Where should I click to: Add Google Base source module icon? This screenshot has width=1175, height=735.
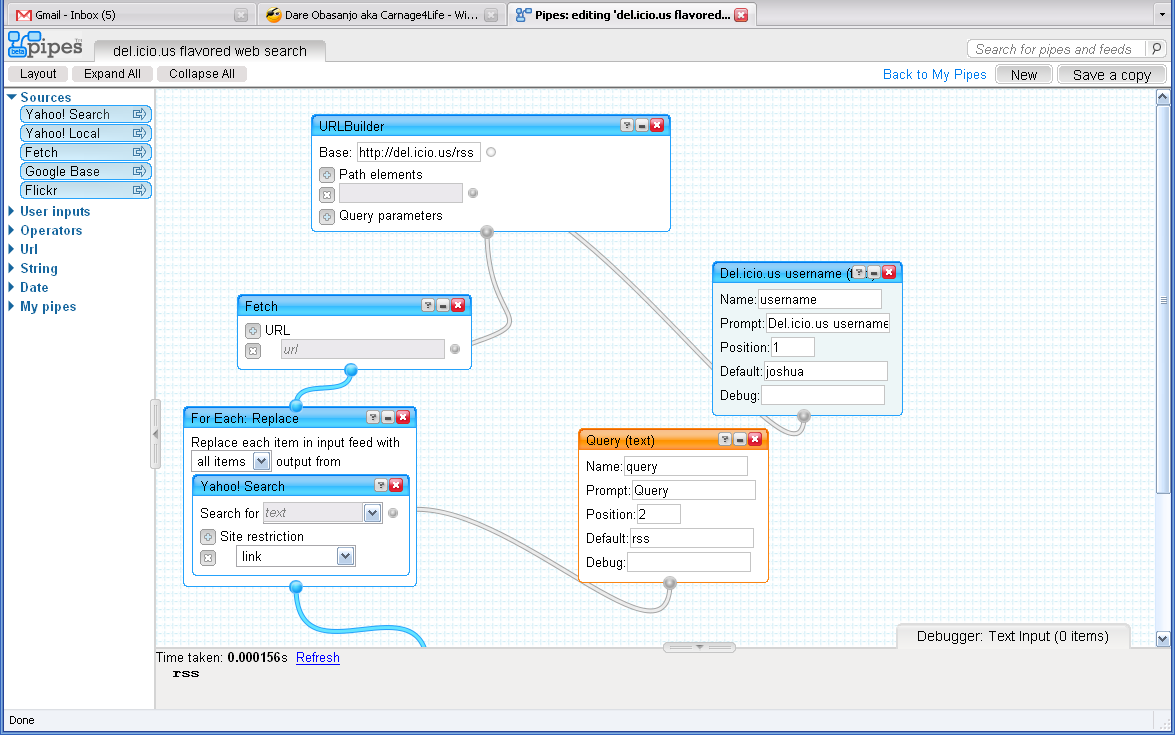point(139,171)
